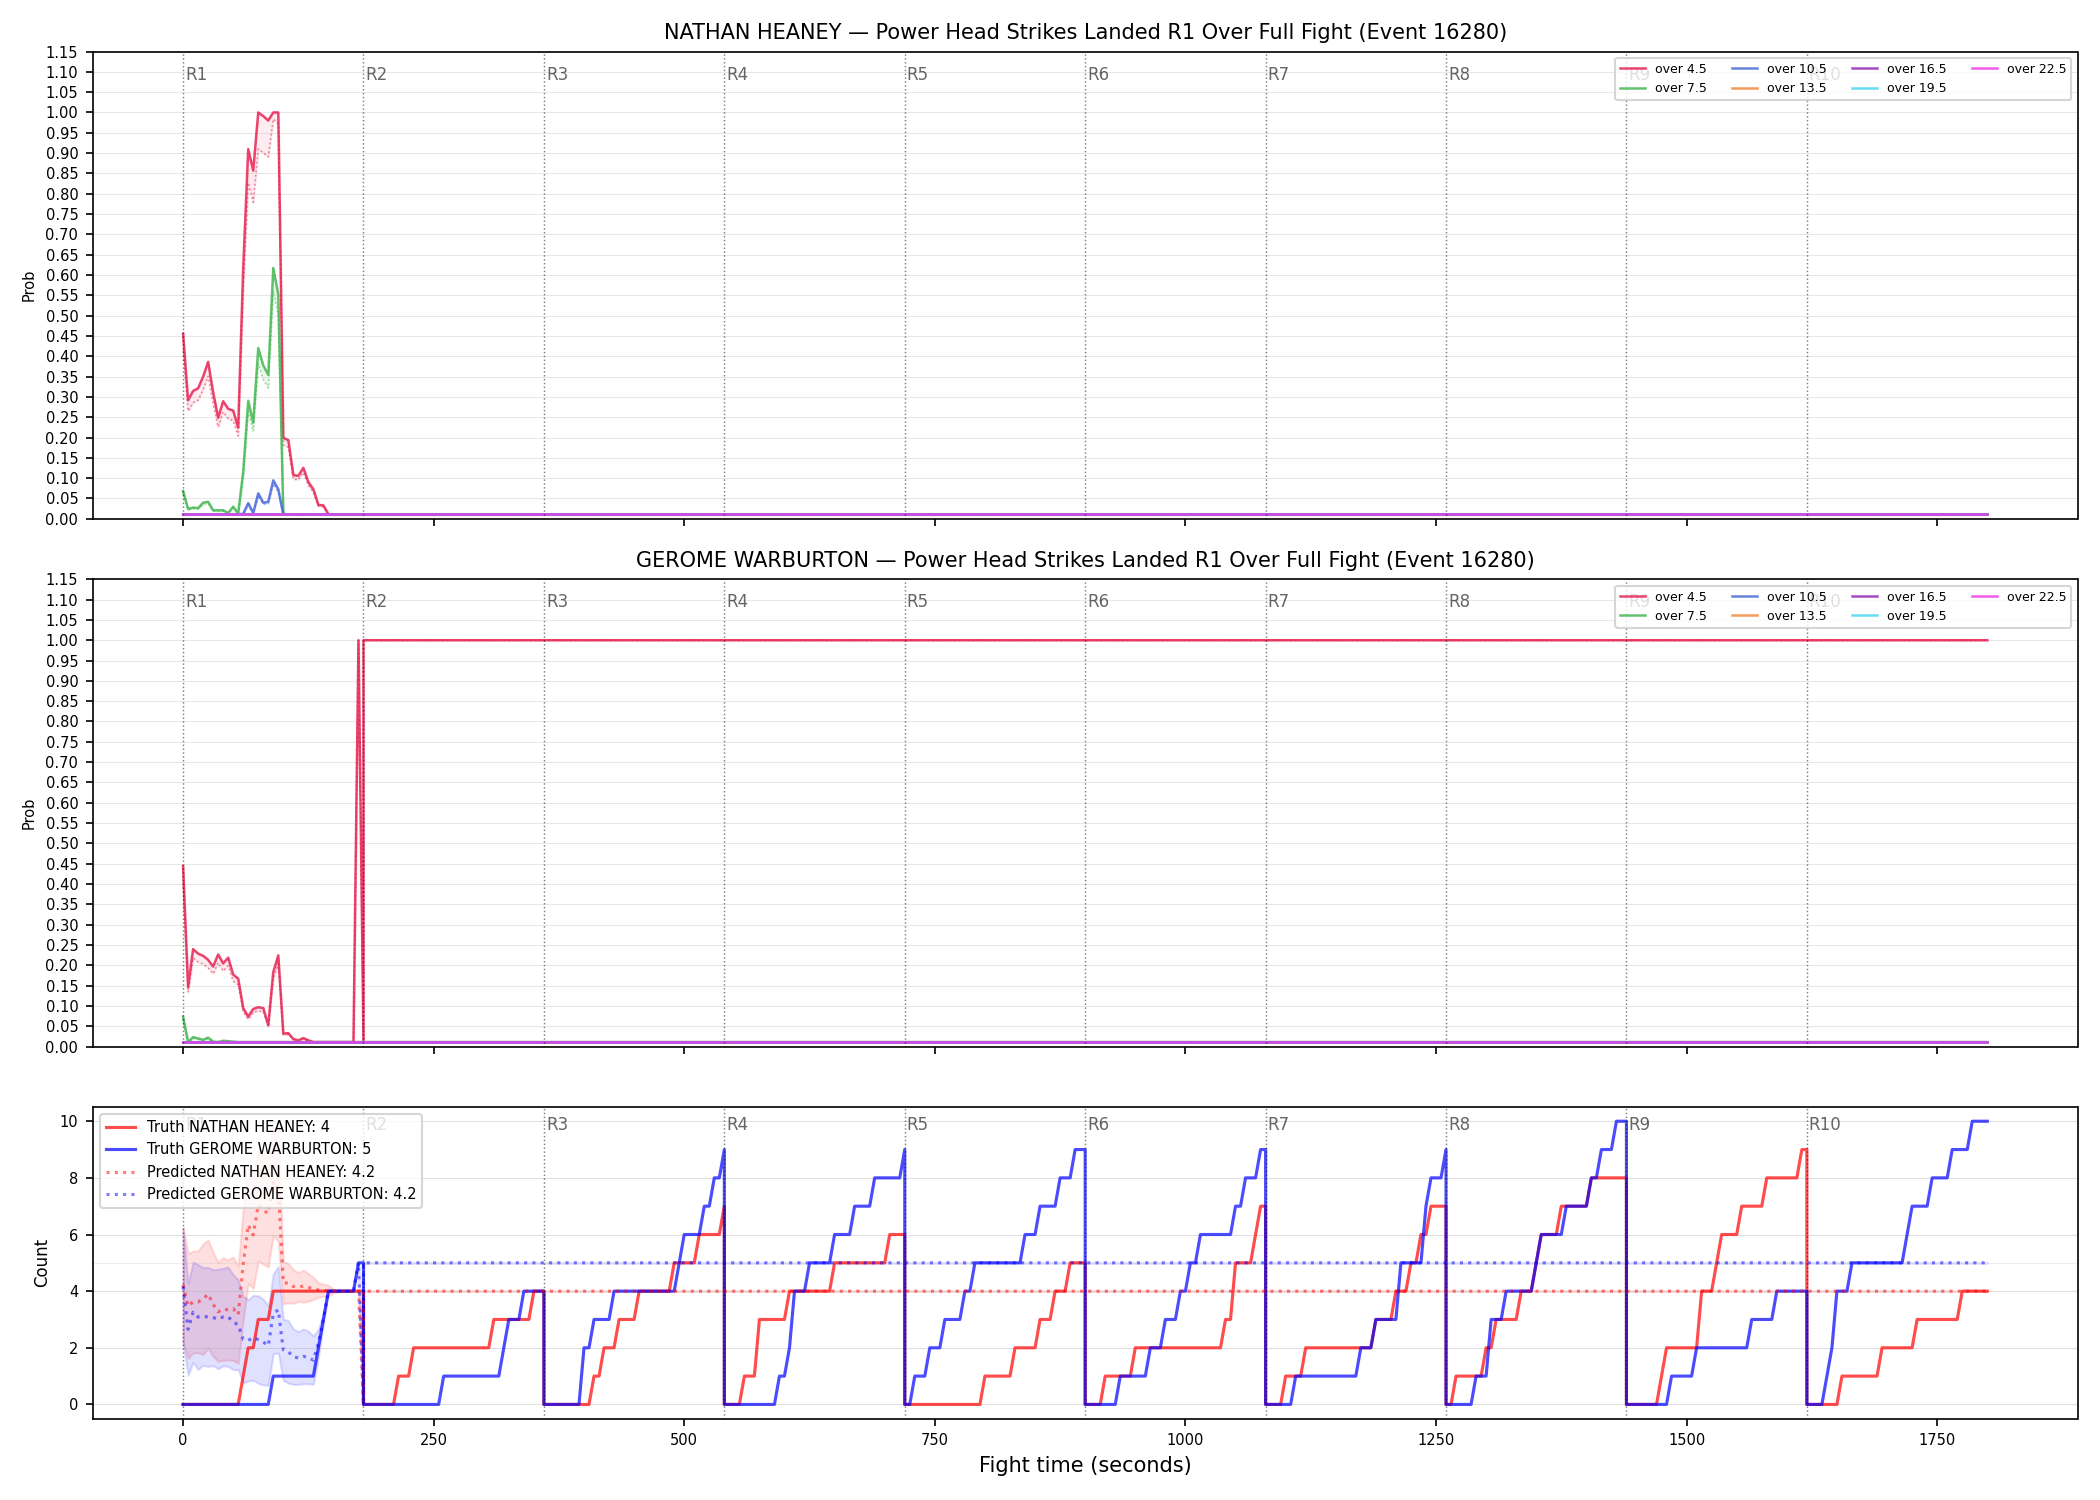This screenshot has height=1500, width=2100.
Task: Click the 1000 tick label on x-axis
Action: tap(1185, 1440)
